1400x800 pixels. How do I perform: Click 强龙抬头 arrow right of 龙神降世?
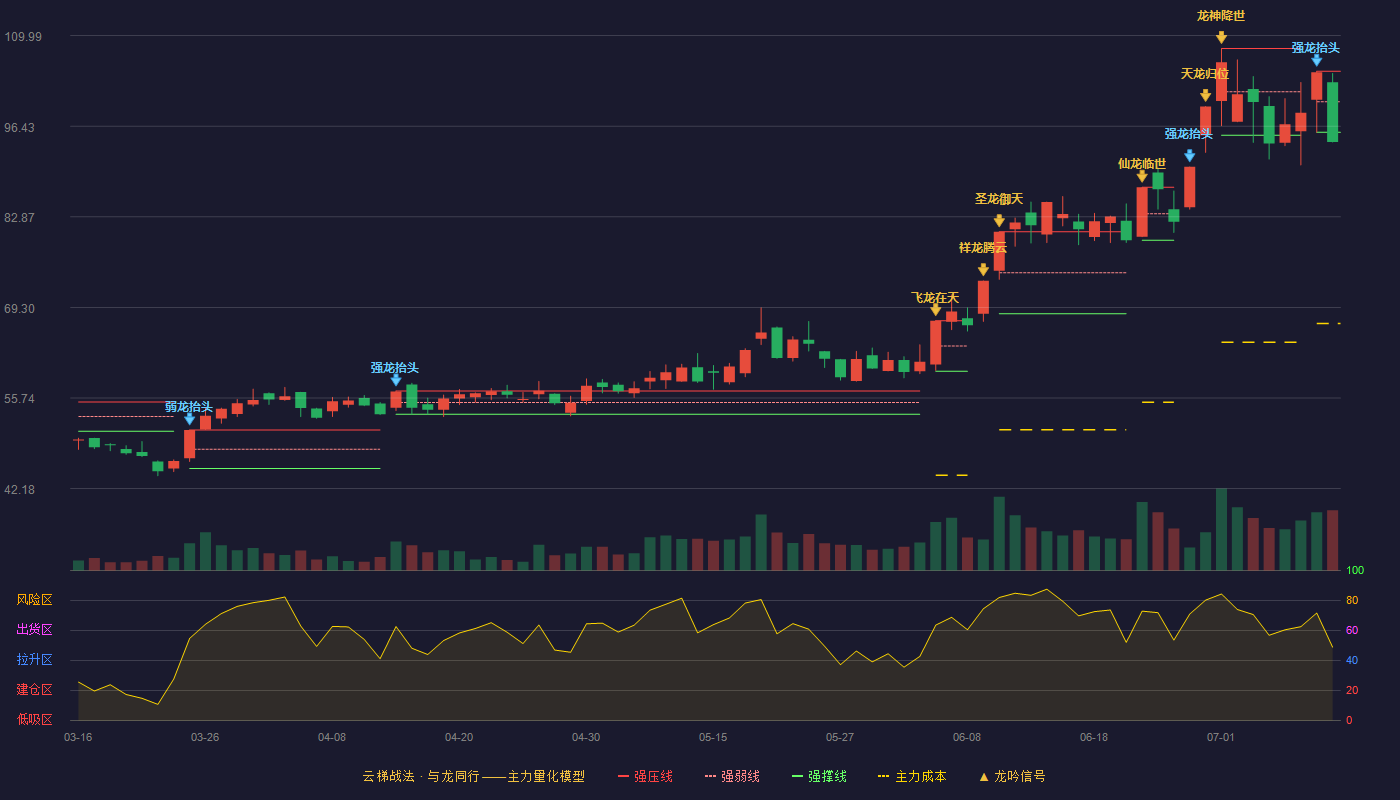pos(1316,61)
